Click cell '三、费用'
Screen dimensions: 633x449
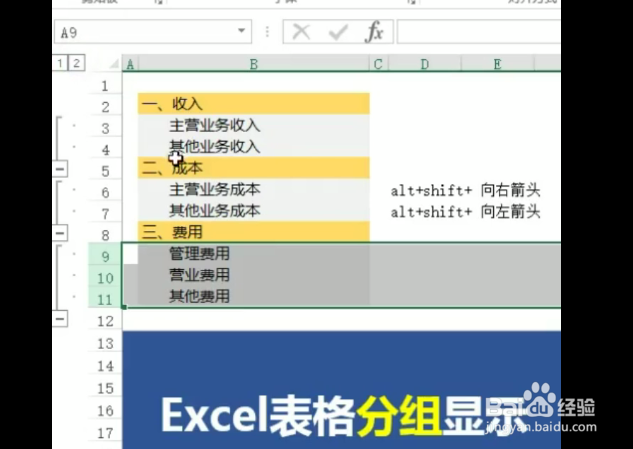pos(254,232)
